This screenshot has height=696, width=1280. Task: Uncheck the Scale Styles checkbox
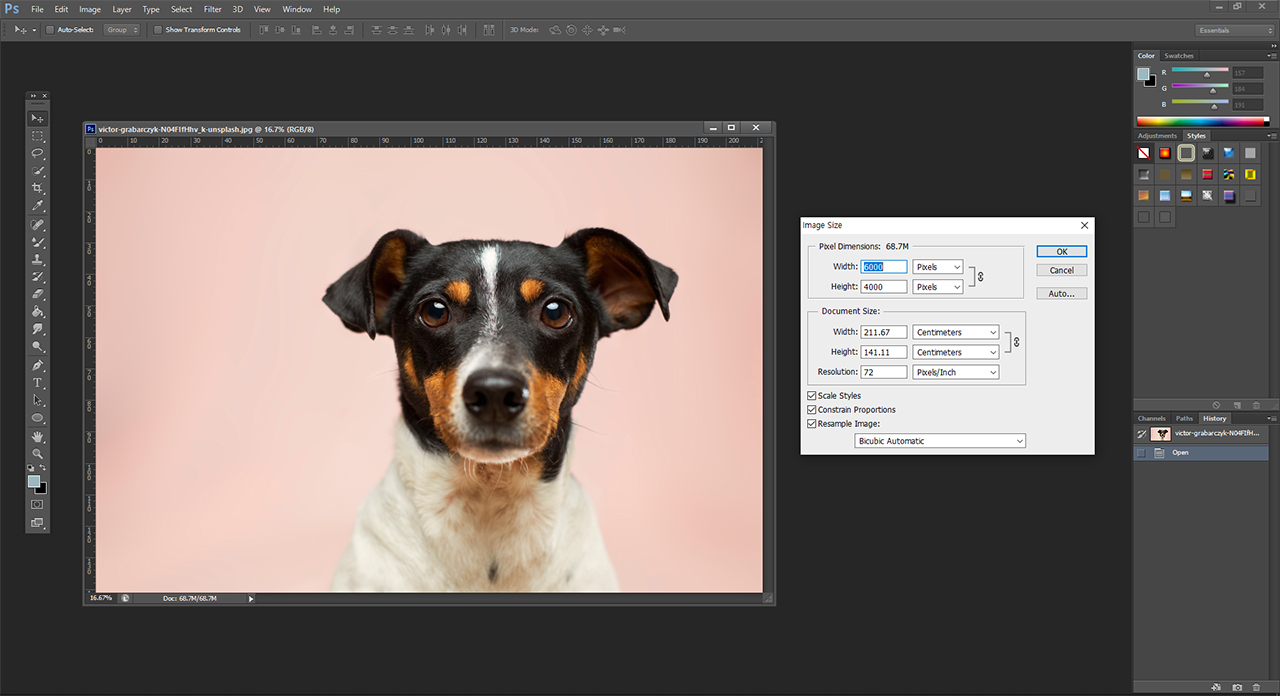click(x=811, y=396)
